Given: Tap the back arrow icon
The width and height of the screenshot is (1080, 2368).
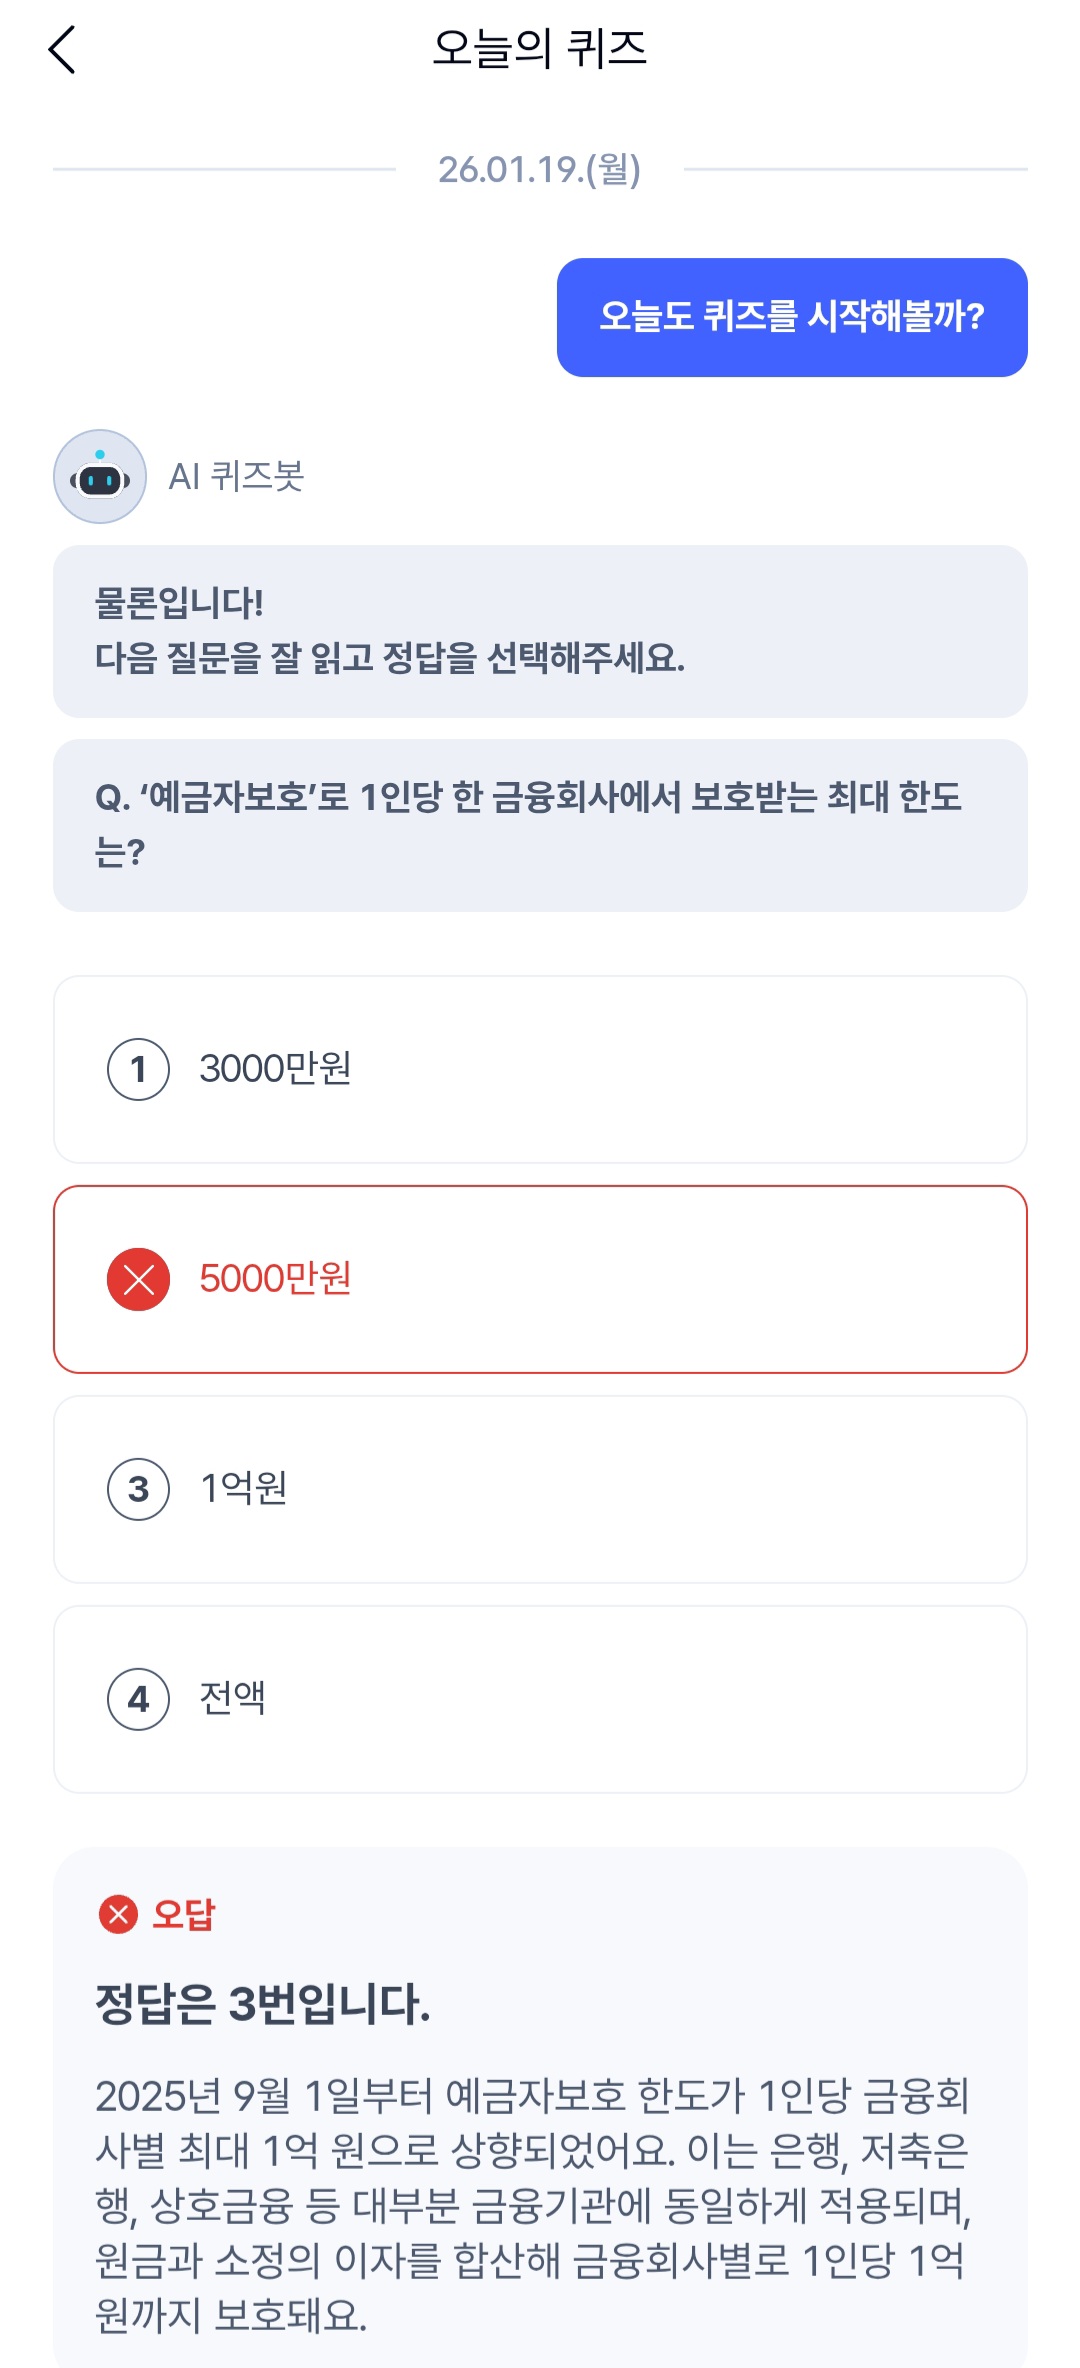Looking at the screenshot, I should point(62,50).
